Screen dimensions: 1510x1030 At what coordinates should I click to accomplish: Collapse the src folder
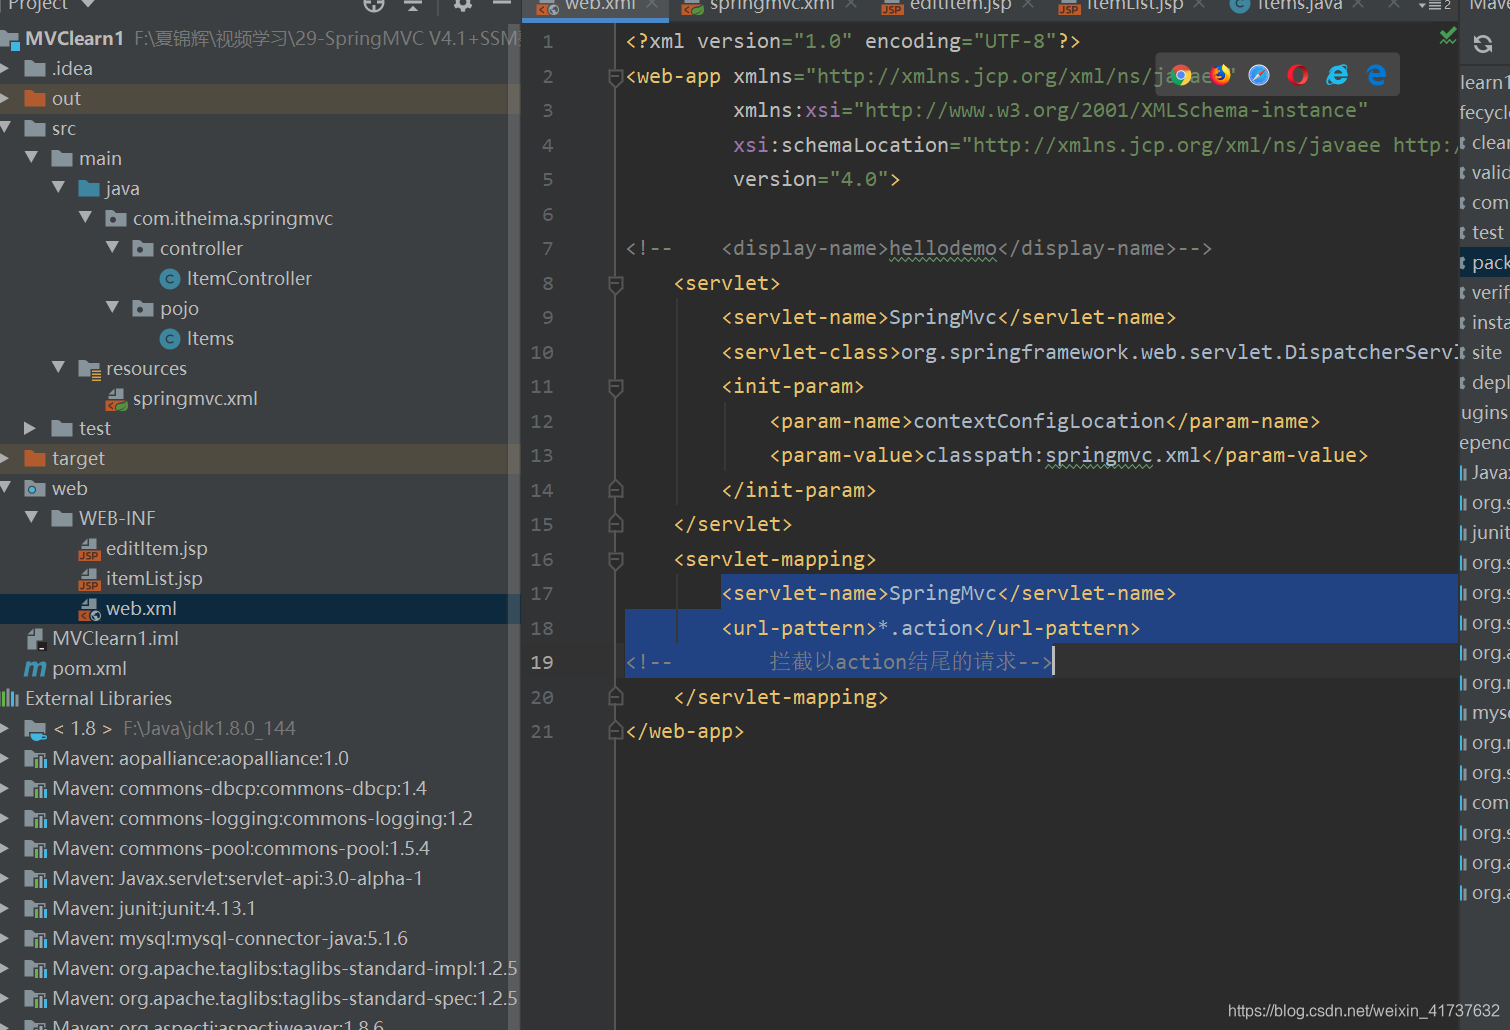click(6, 128)
